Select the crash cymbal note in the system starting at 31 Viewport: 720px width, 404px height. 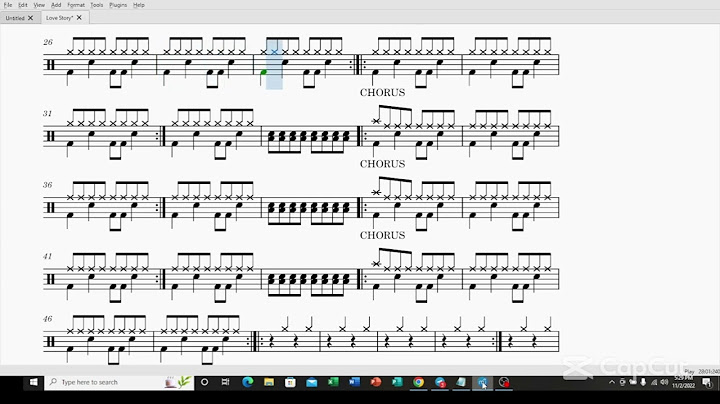377,121
